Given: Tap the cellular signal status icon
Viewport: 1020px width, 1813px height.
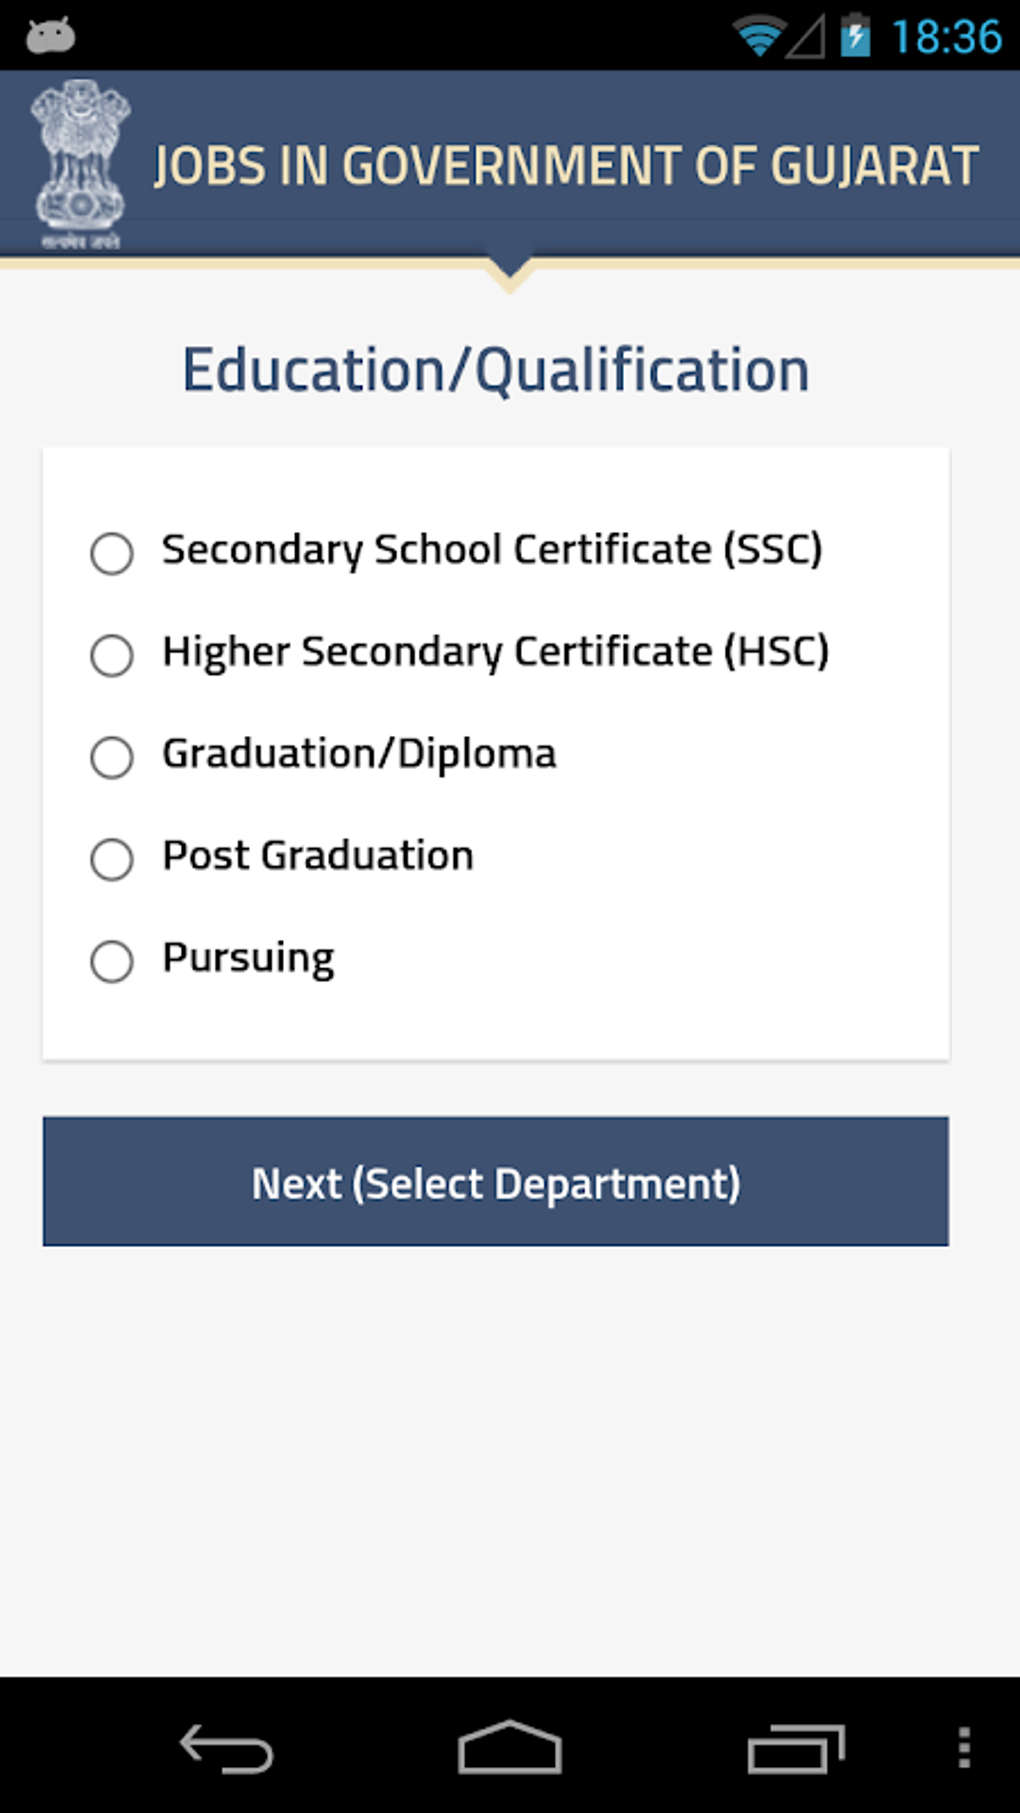Looking at the screenshot, I should tap(806, 38).
